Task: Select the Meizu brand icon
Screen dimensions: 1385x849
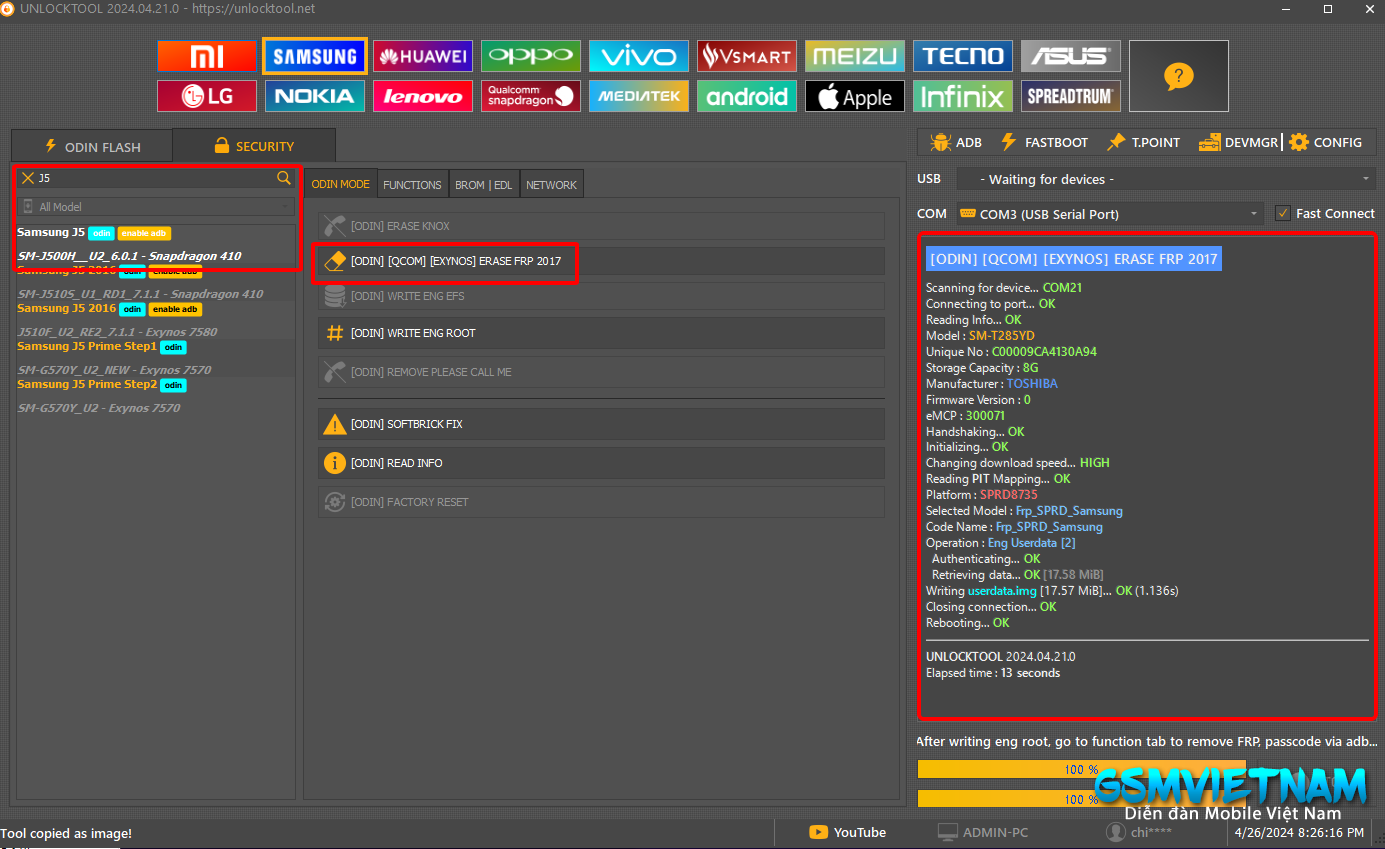Action: [855, 56]
